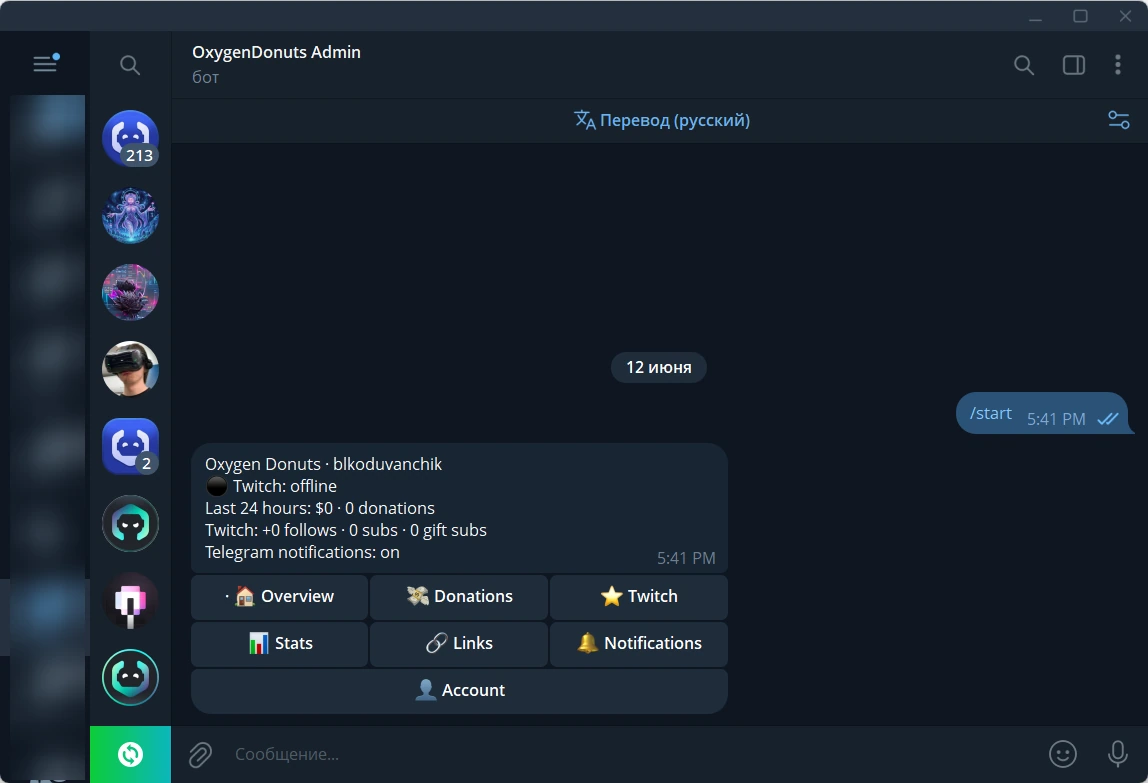Image resolution: width=1148 pixels, height=783 pixels.
Task: Open the bot chat with 2 unread
Action: [x=130, y=446]
